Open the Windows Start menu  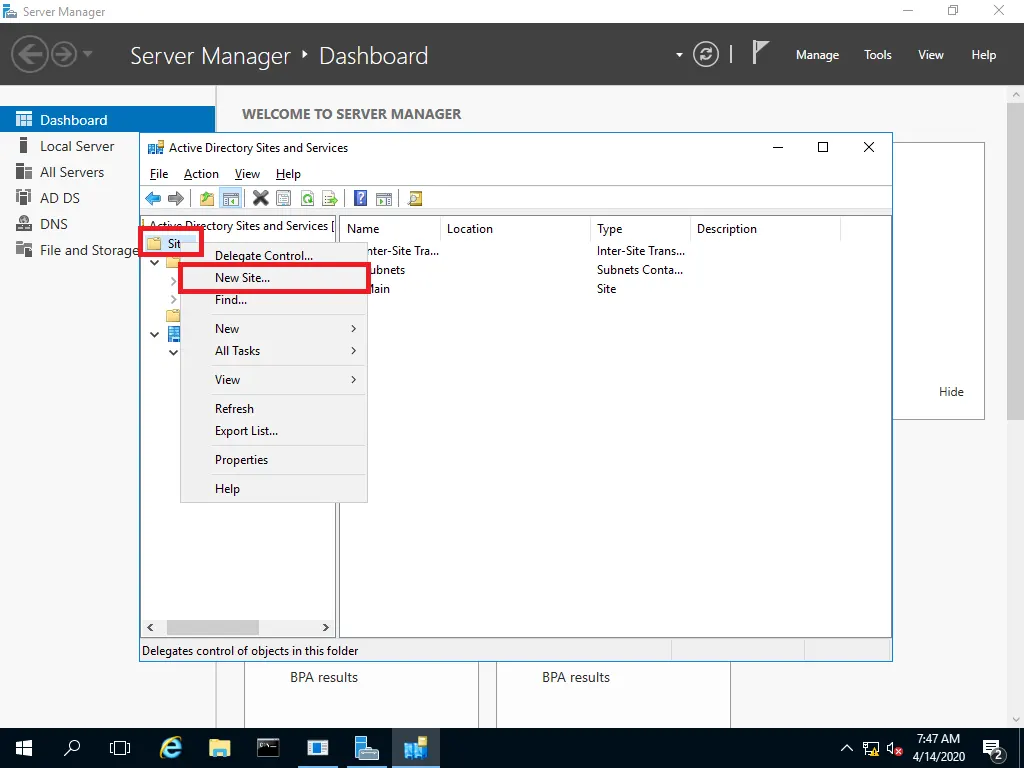click(24, 748)
